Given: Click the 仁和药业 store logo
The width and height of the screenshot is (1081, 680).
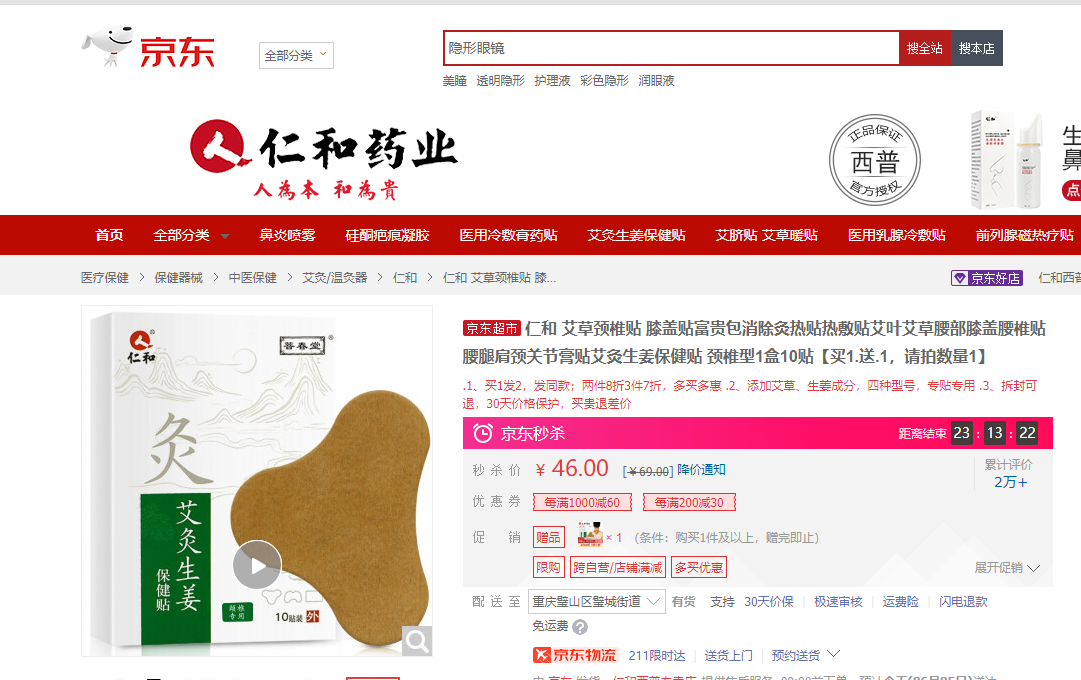Looking at the screenshot, I should (324, 159).
